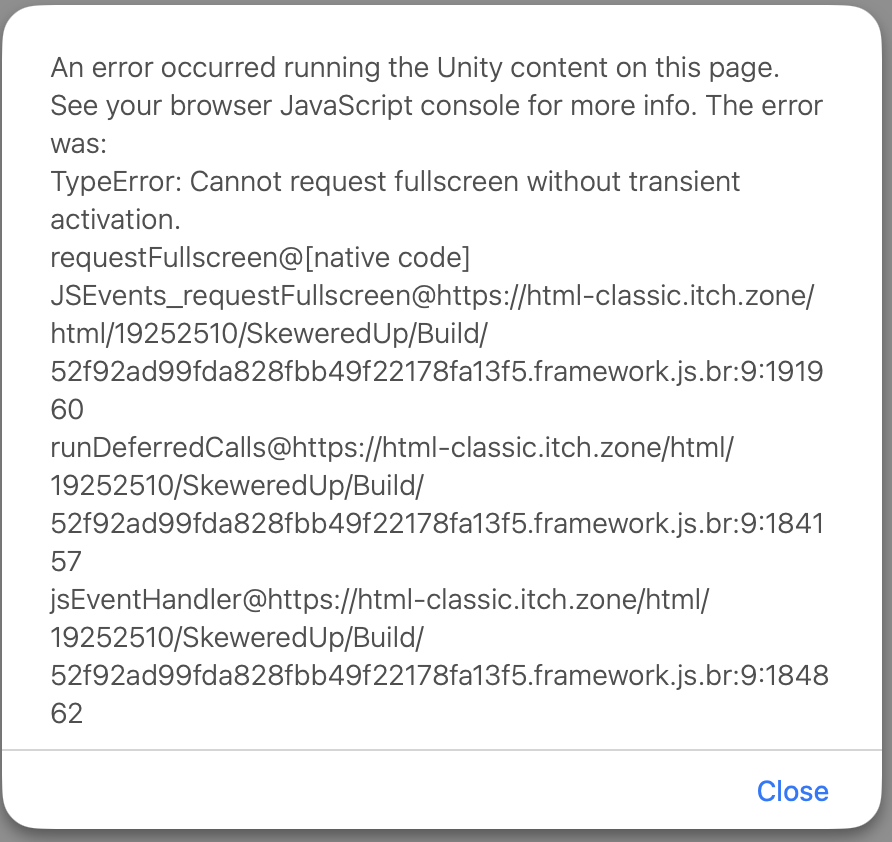Click the word 'activation.' in the error

tap(115, 220)
